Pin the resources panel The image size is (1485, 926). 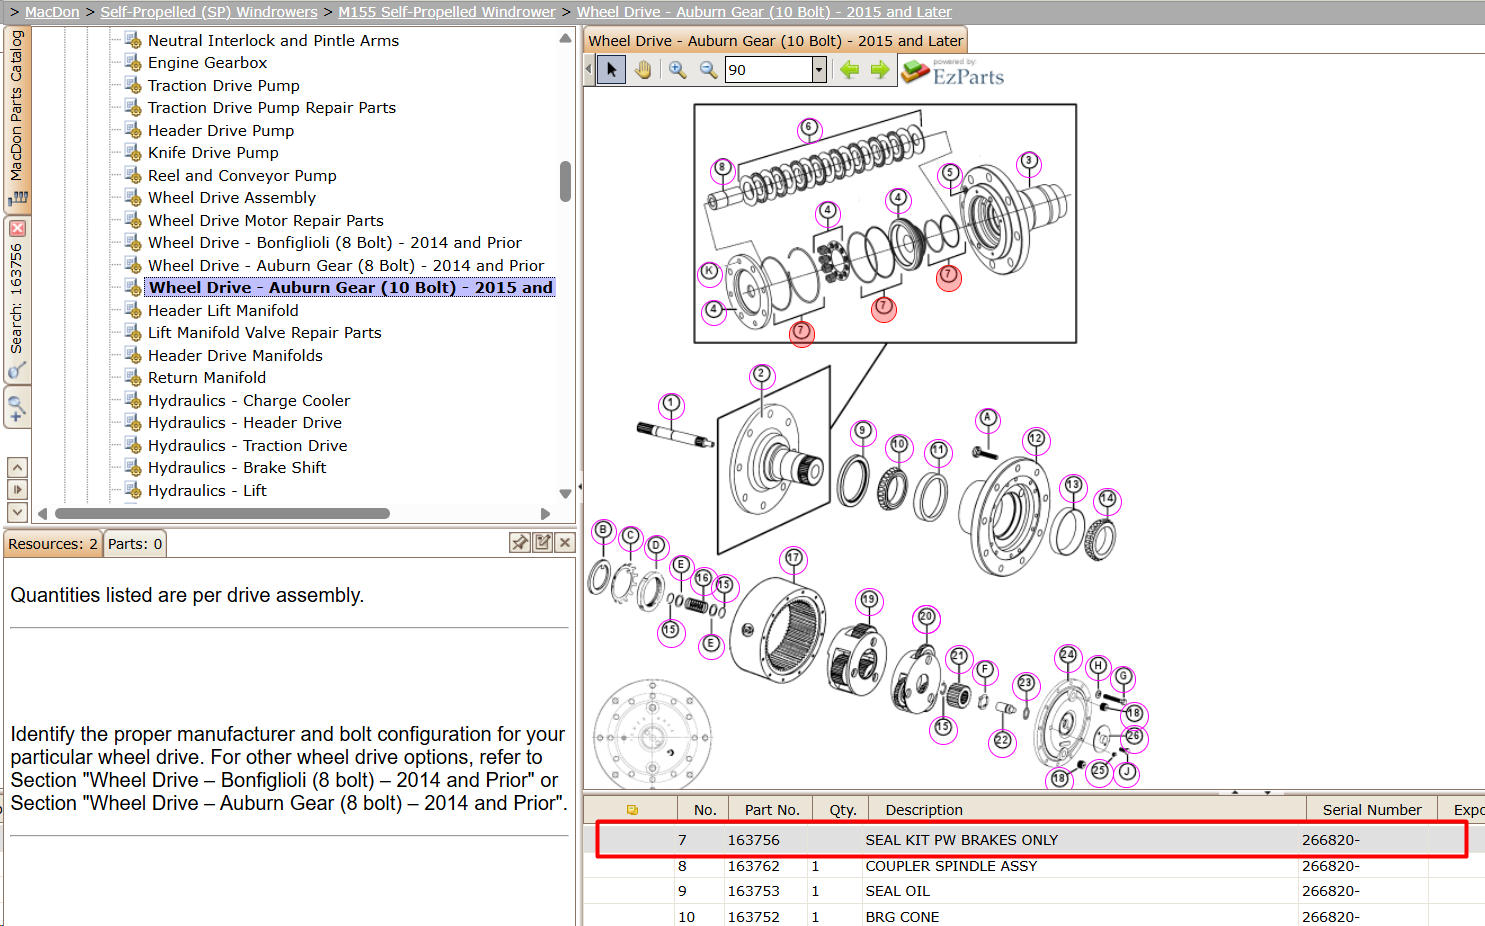520,542
